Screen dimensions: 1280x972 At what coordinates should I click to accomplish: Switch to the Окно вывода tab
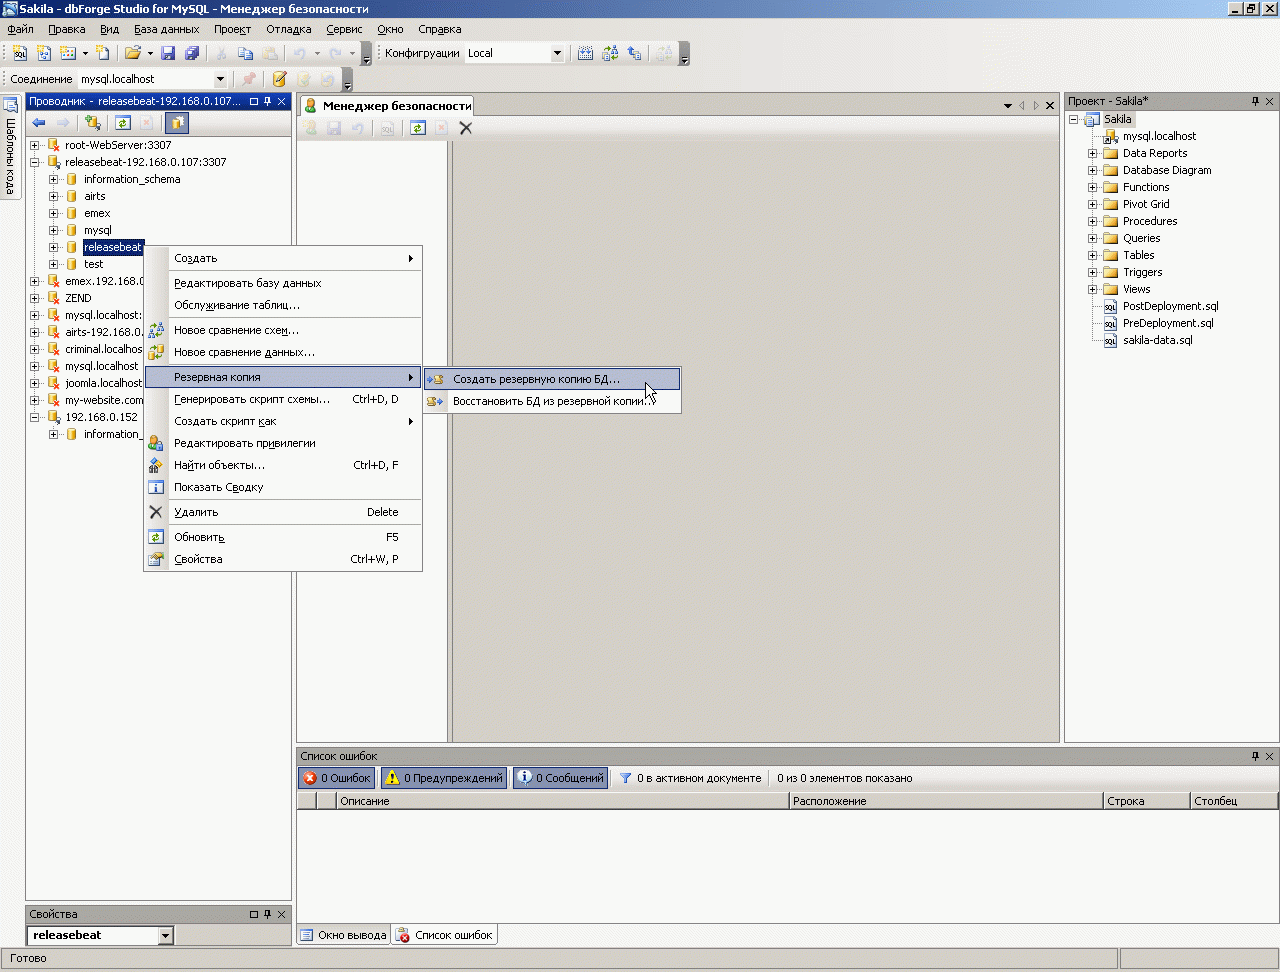[343, 935]
